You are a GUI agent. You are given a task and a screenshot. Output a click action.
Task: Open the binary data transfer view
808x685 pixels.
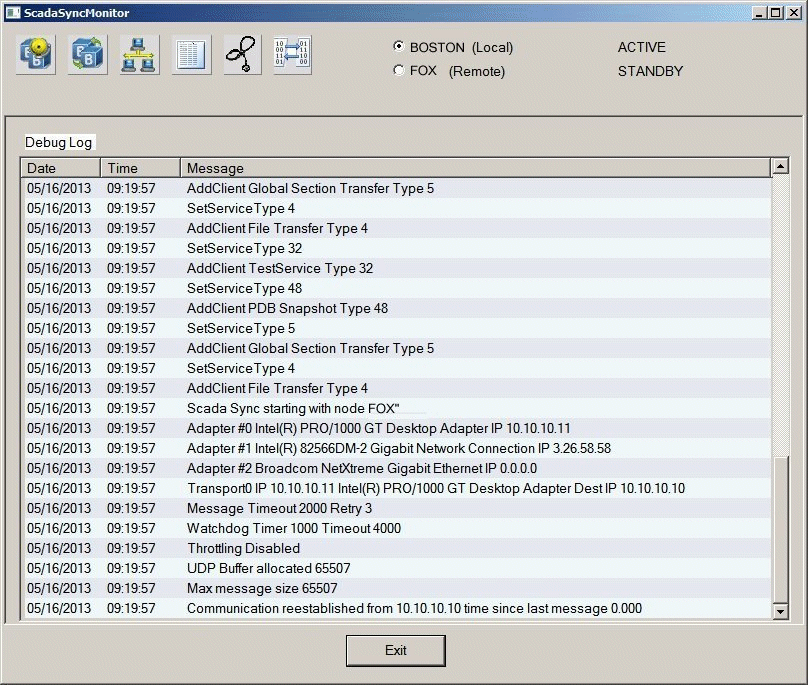[291, 54]
